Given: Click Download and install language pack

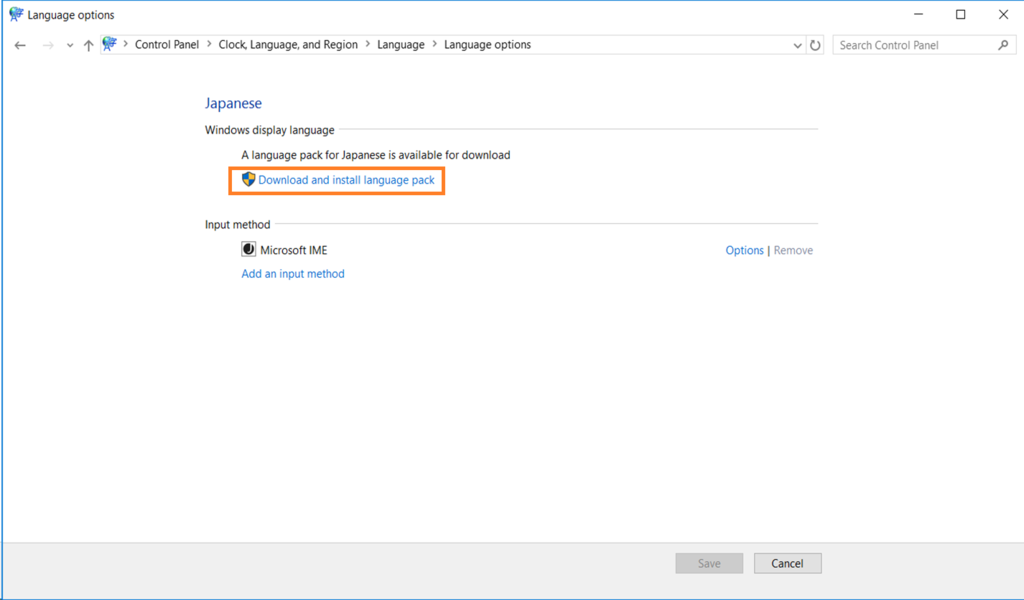Looking at the screenshot, I should coord(346,180).
